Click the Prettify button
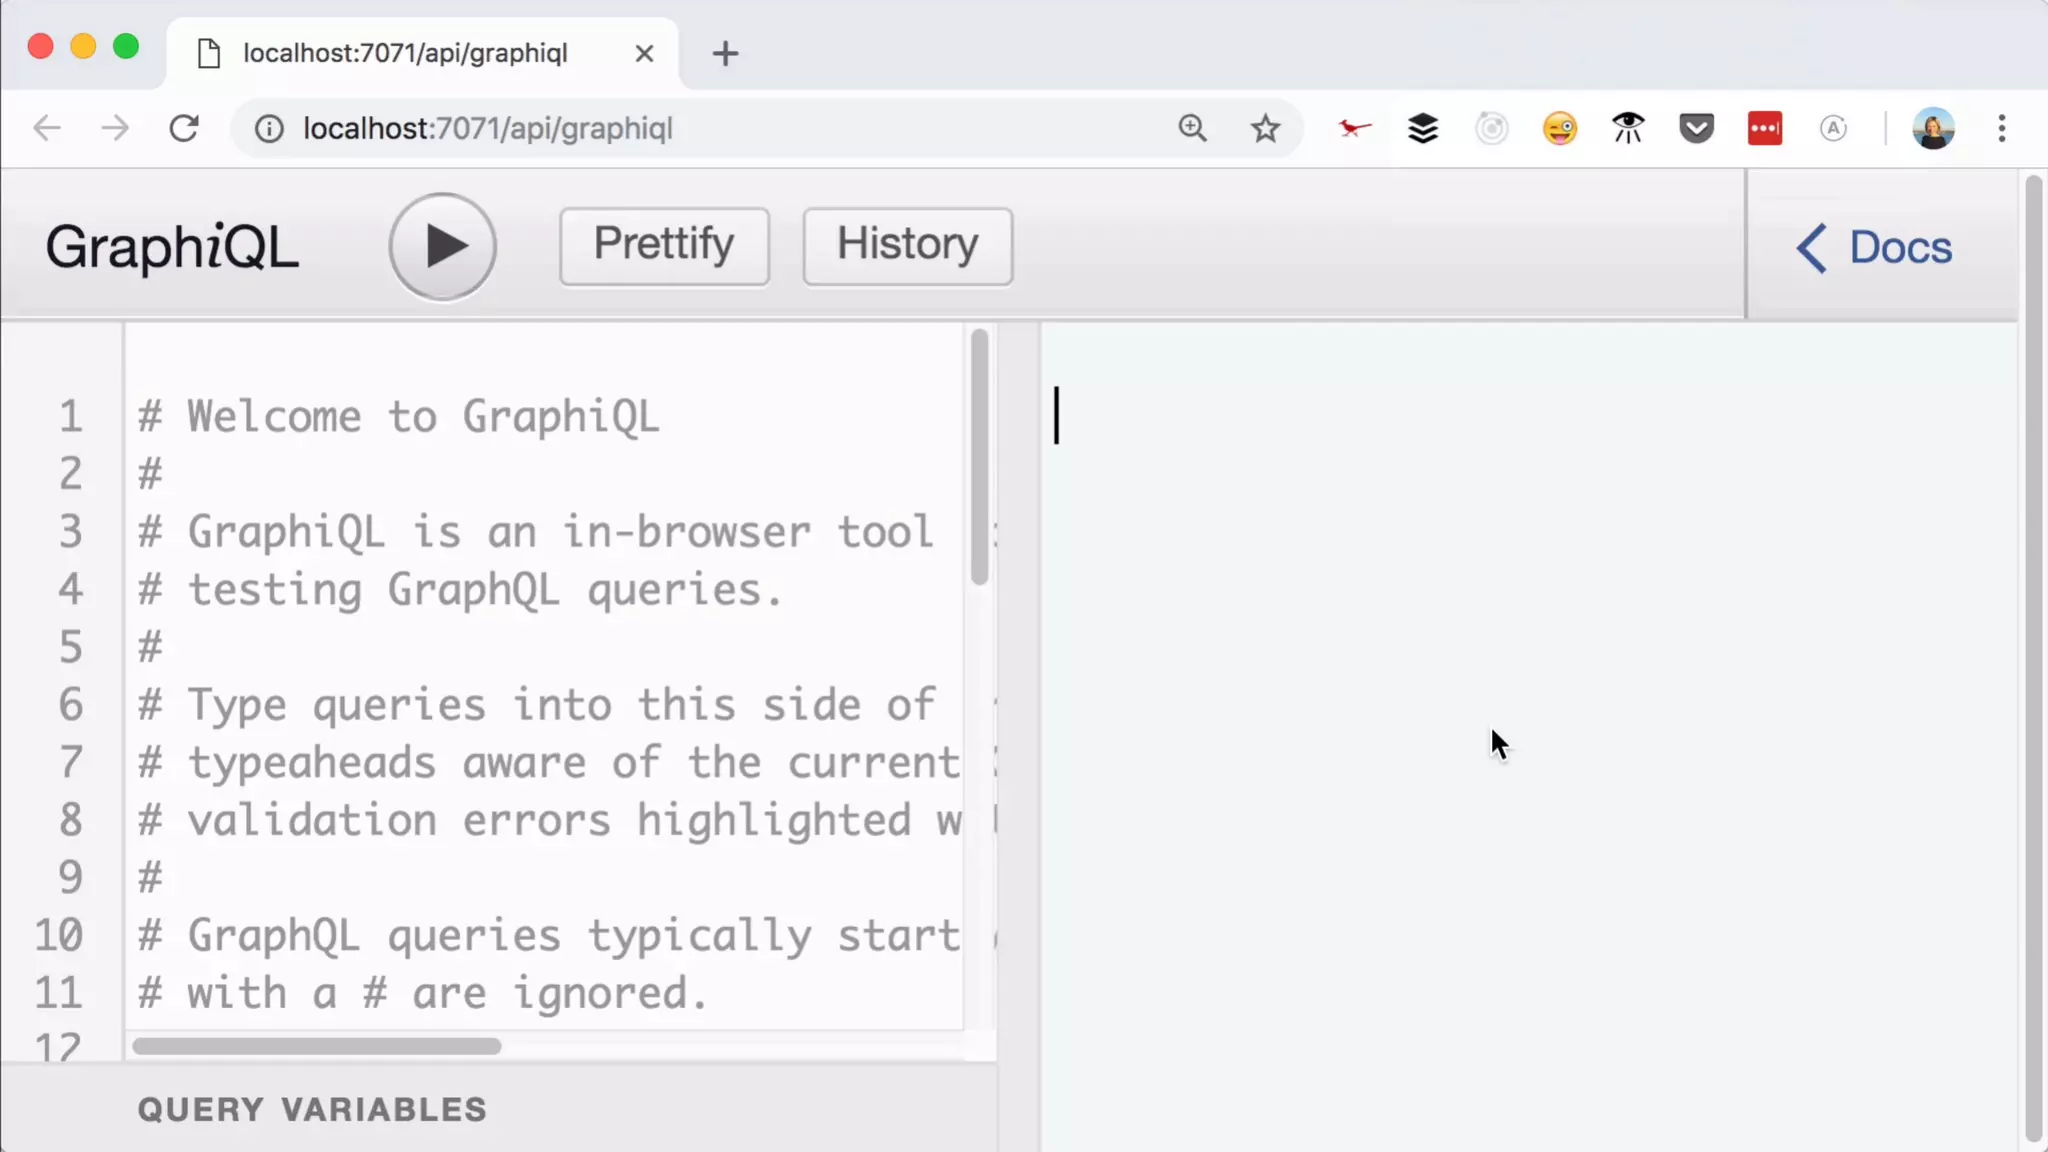This screenshot has width=2048, height=1152. (x=664, y=246)
